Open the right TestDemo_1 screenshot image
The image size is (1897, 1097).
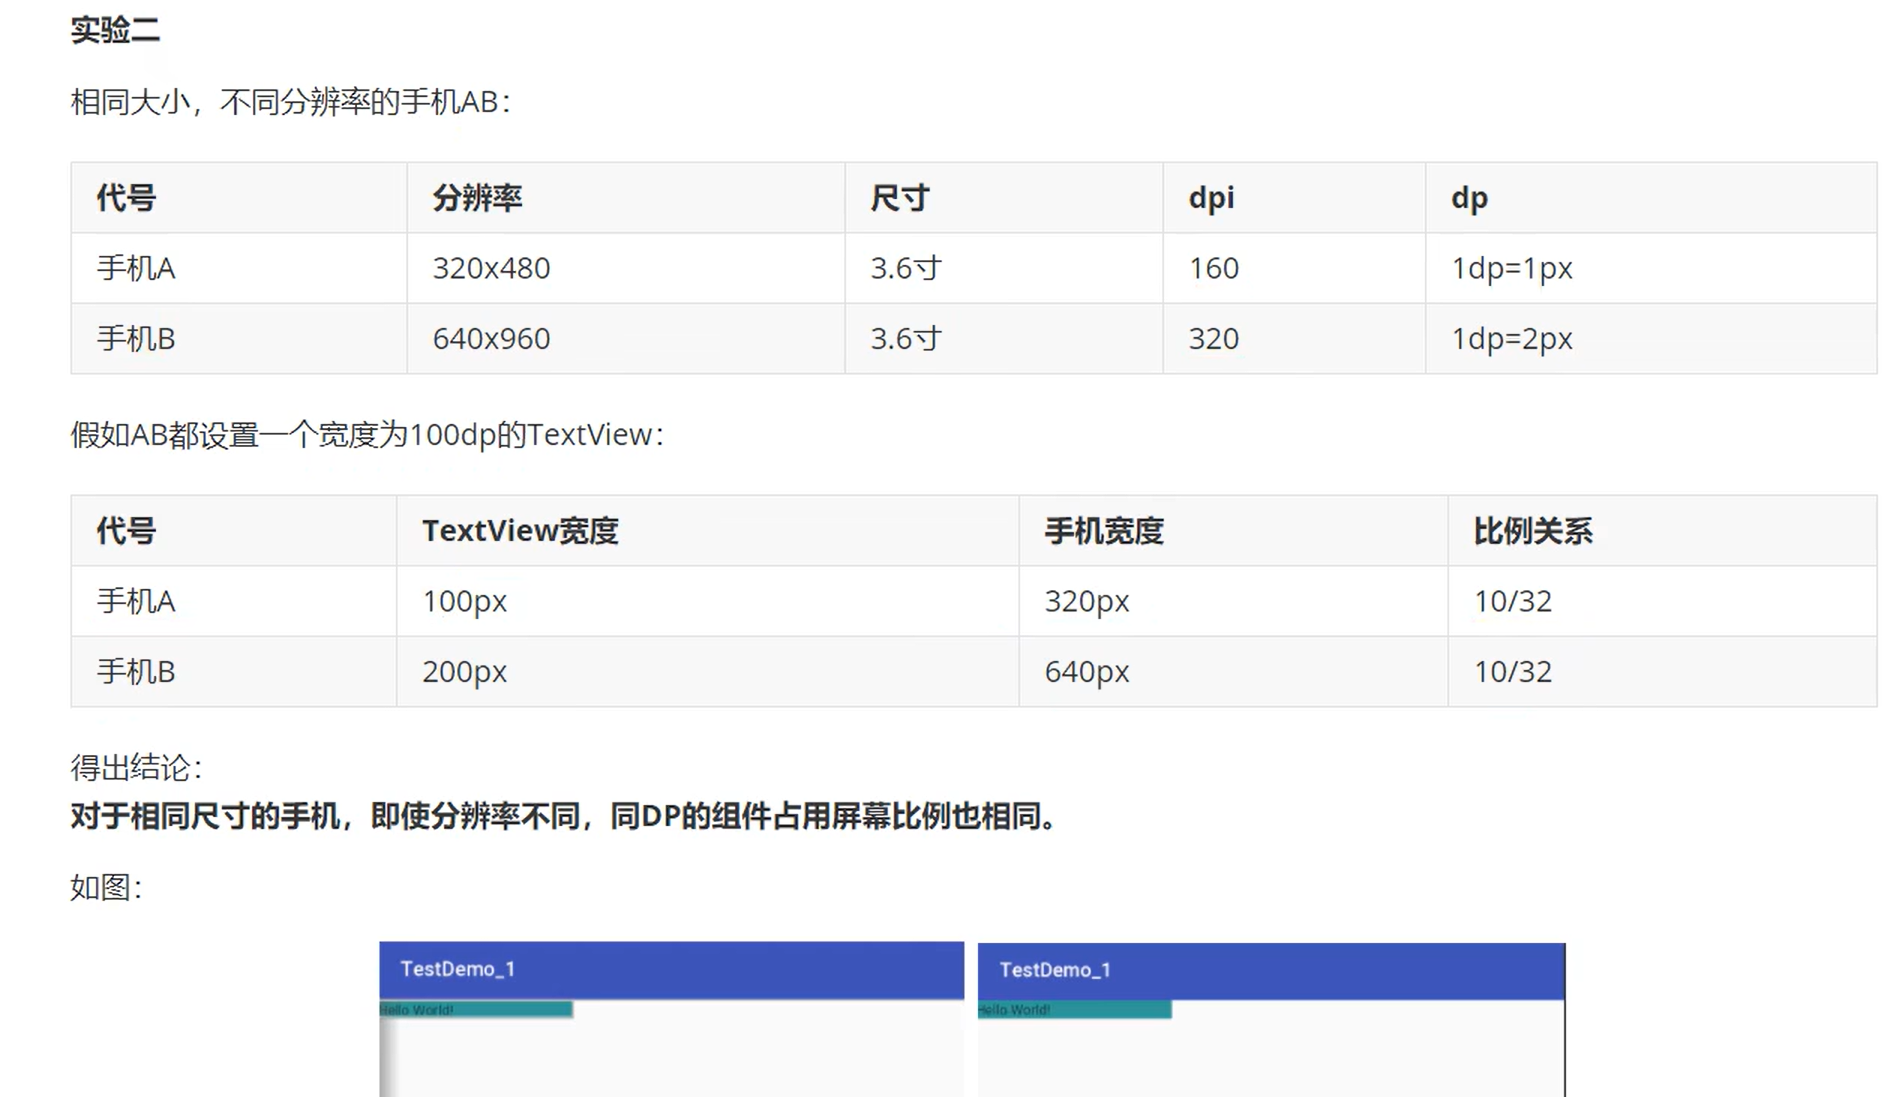pos(1271,1019)
